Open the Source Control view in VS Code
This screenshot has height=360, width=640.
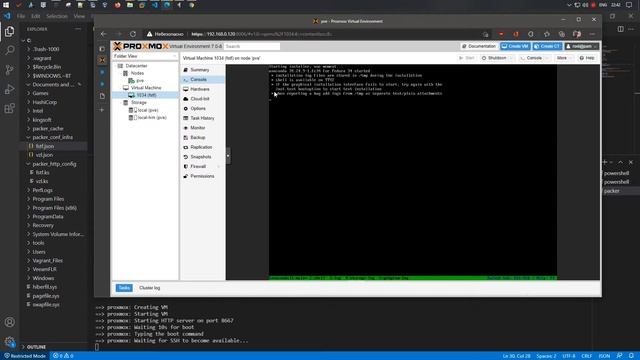[x=9, y=70]
